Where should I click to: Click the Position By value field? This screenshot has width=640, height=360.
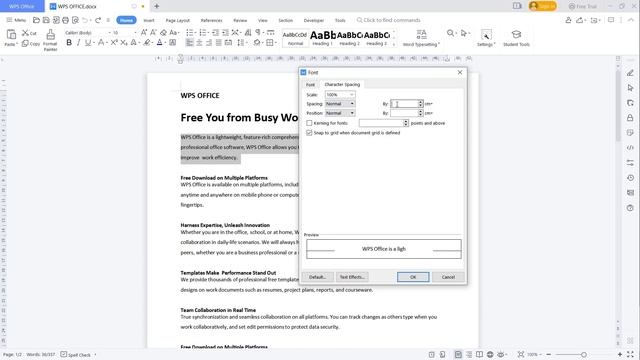pos(404,113)
